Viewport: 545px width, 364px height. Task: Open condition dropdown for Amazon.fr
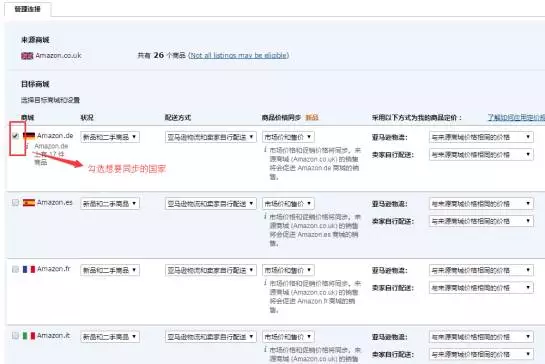[110, 270]
